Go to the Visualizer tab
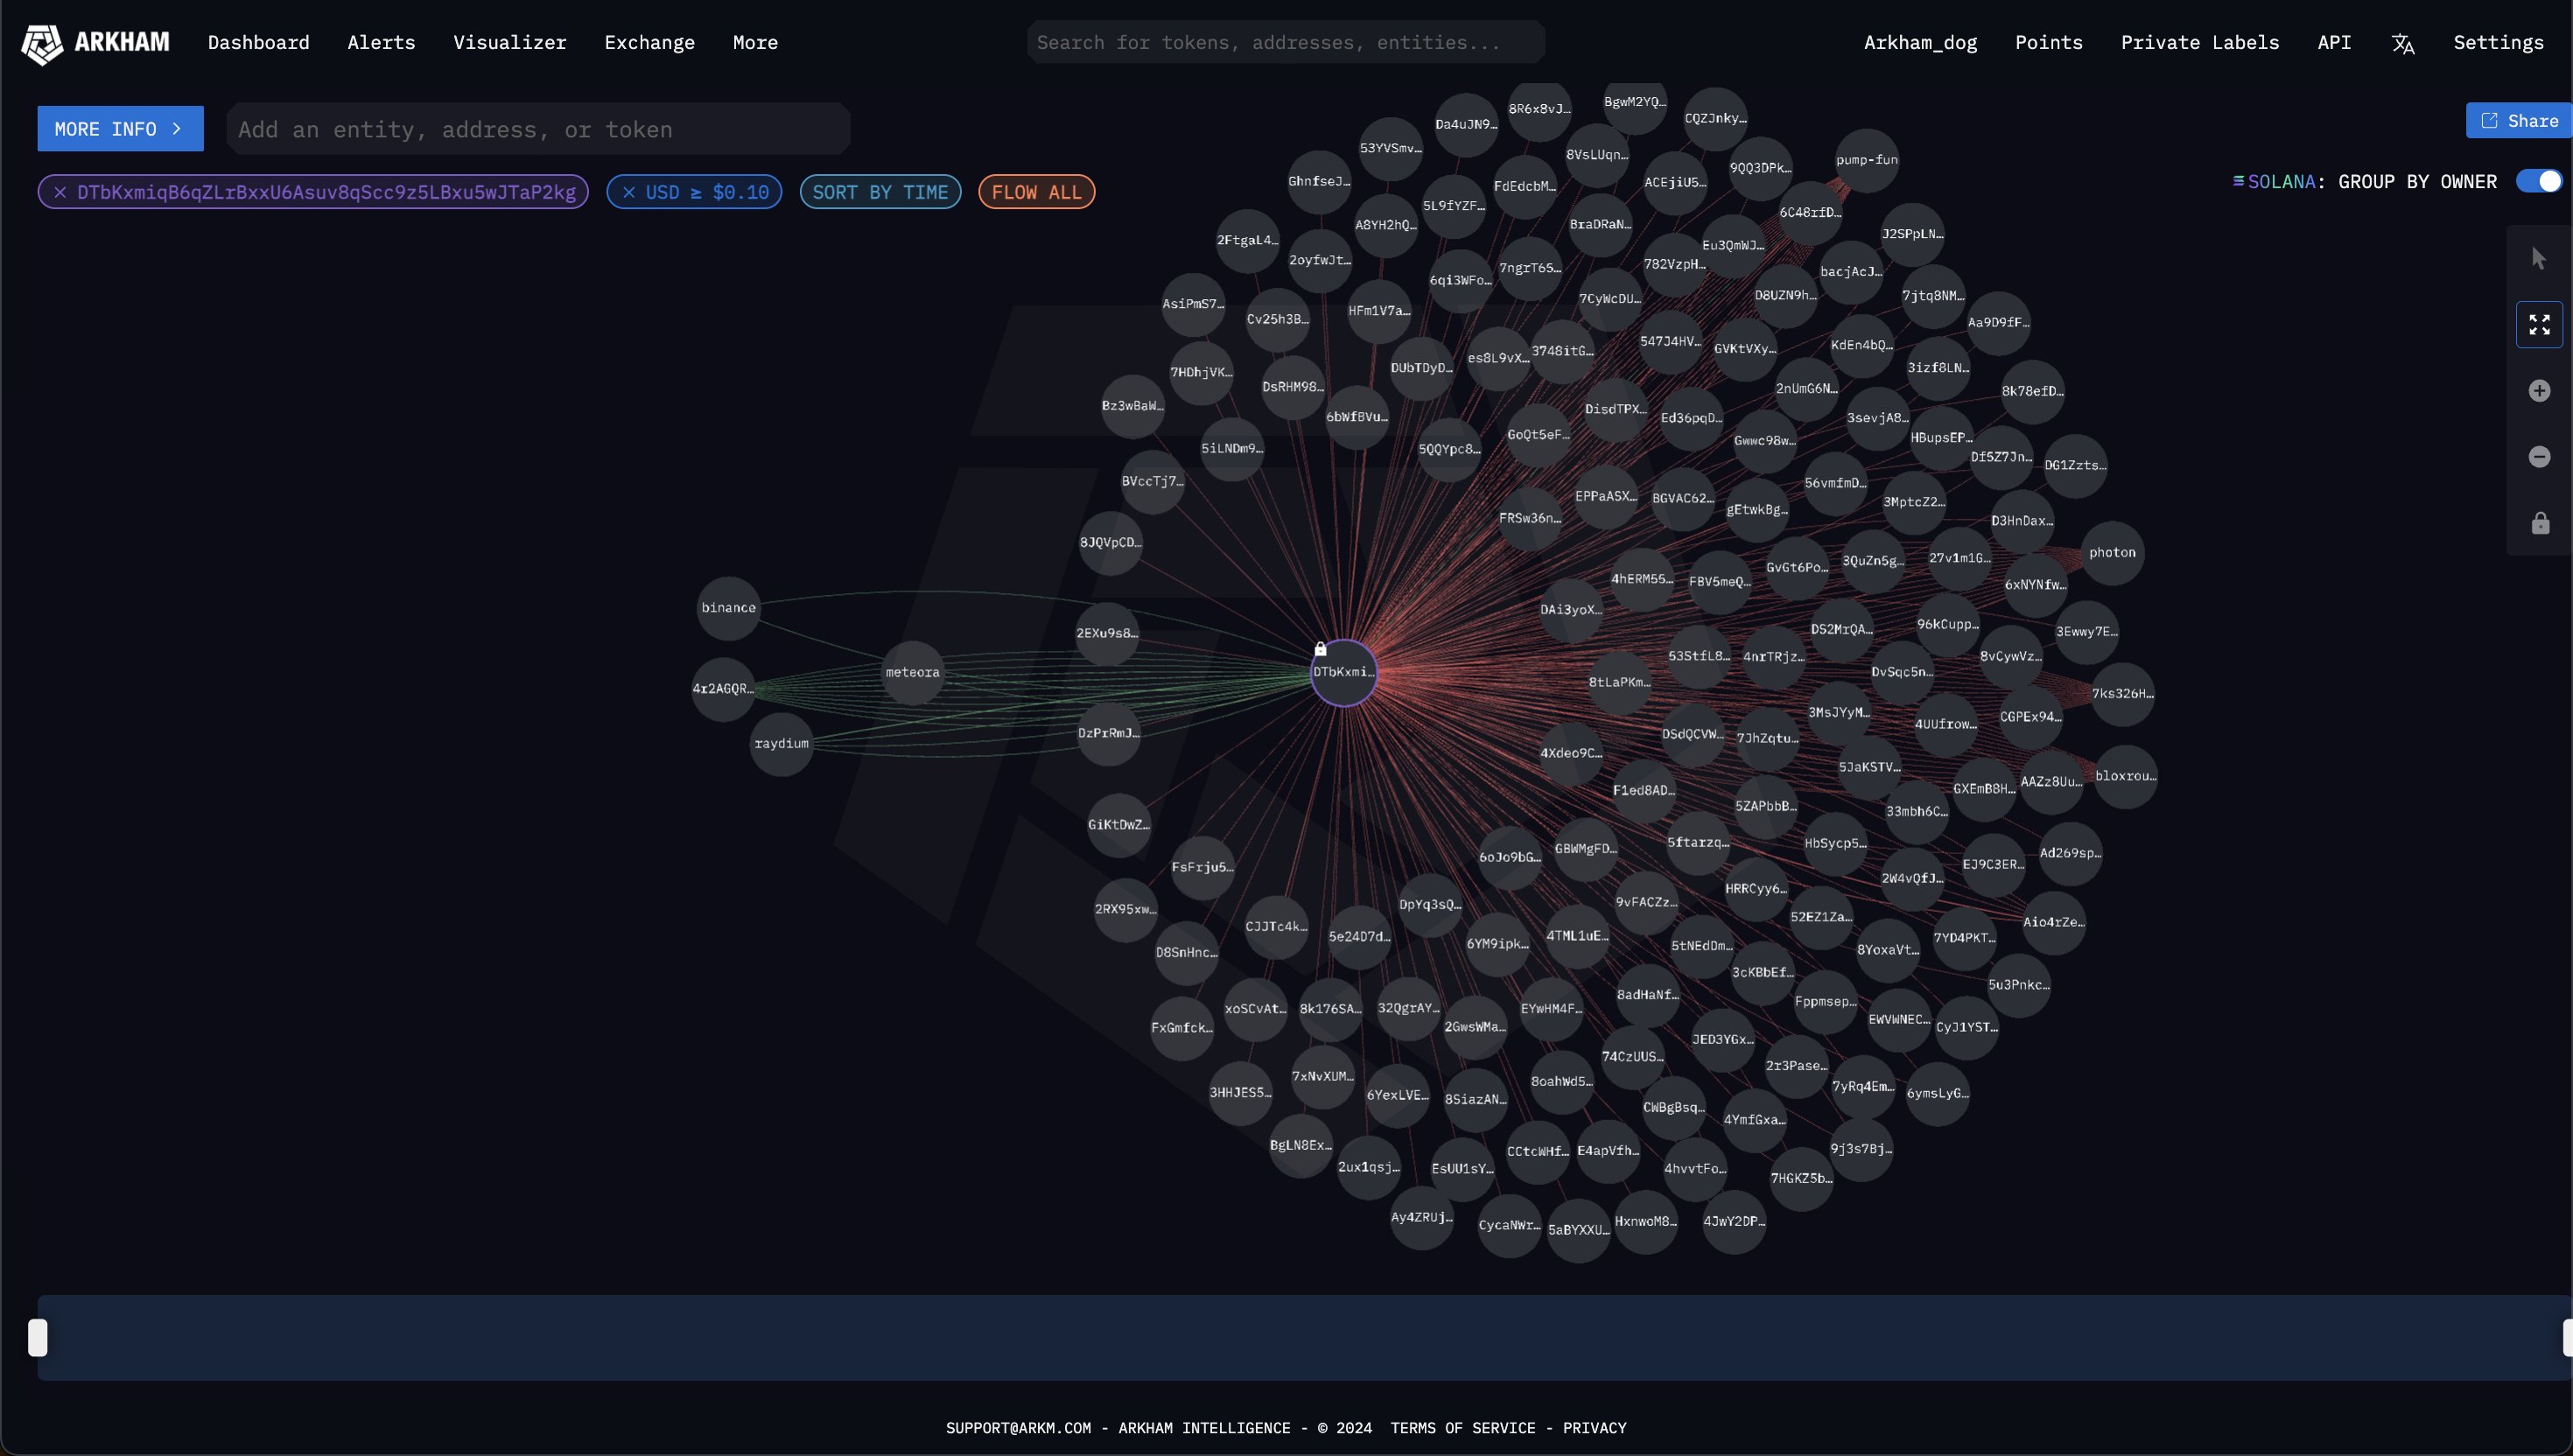Image resolution: width=2573 pixels, height=1456 pixels. point(509,43)
